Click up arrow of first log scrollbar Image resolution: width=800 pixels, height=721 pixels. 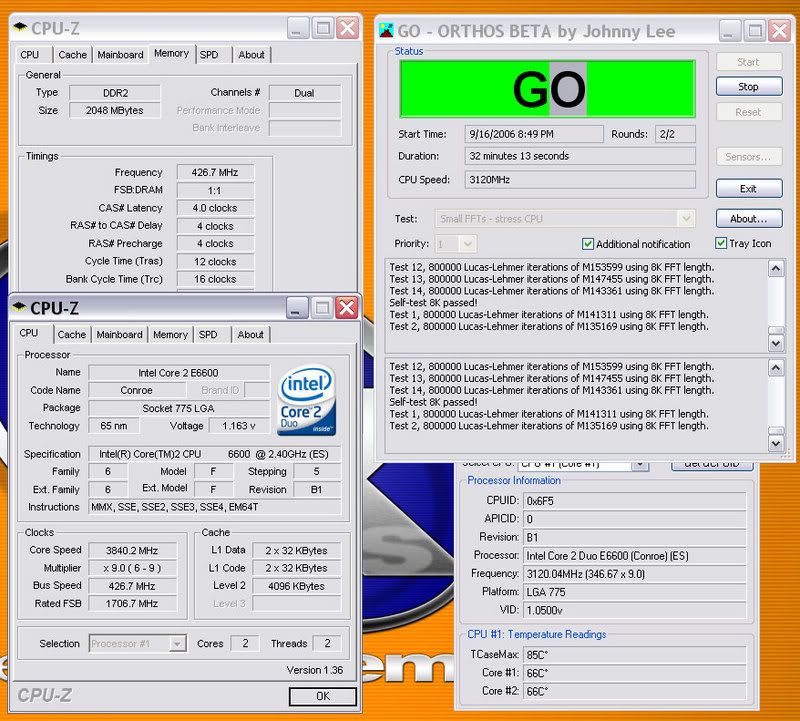[x=776, y=268]
